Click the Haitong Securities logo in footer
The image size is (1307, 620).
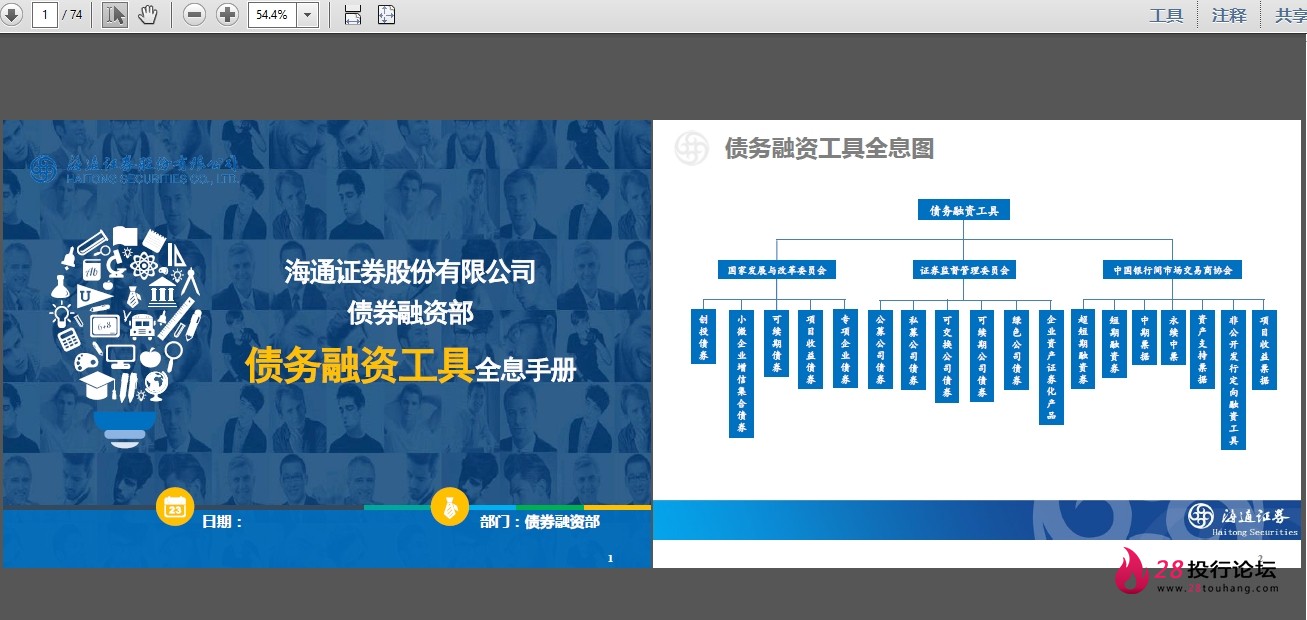pos(1241,520)
